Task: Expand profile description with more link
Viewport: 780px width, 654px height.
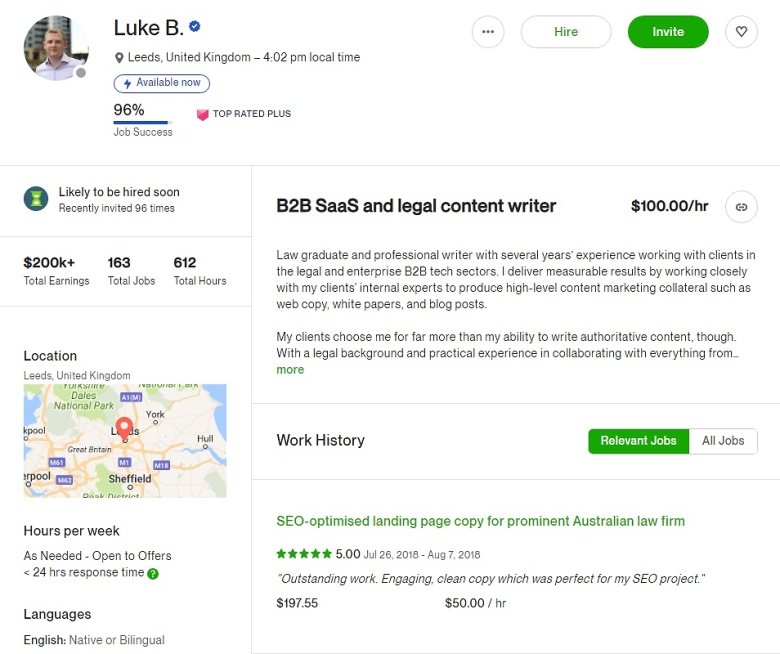Action: 290,370
